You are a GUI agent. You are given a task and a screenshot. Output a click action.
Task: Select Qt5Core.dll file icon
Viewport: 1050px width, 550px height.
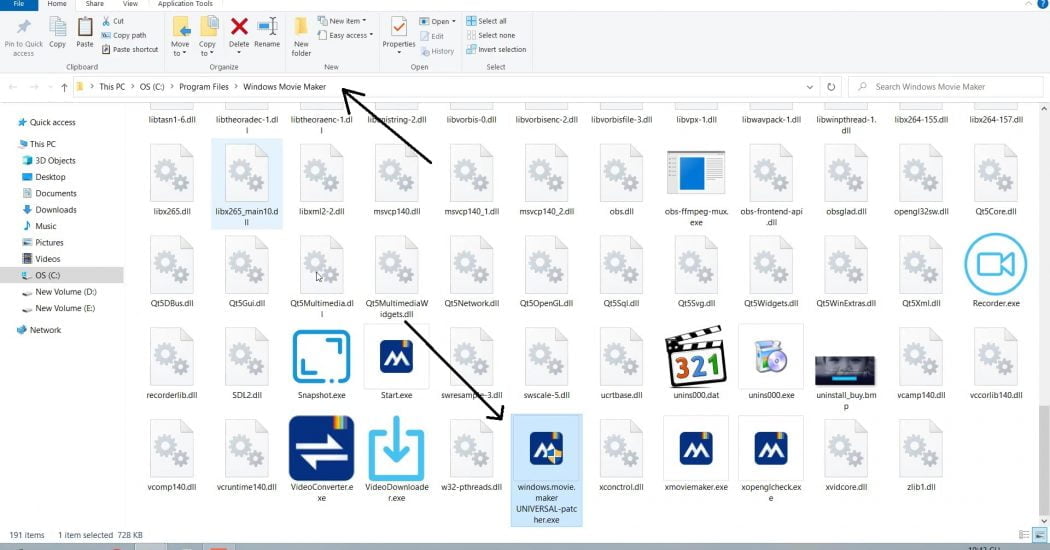(x=996, y=172)
